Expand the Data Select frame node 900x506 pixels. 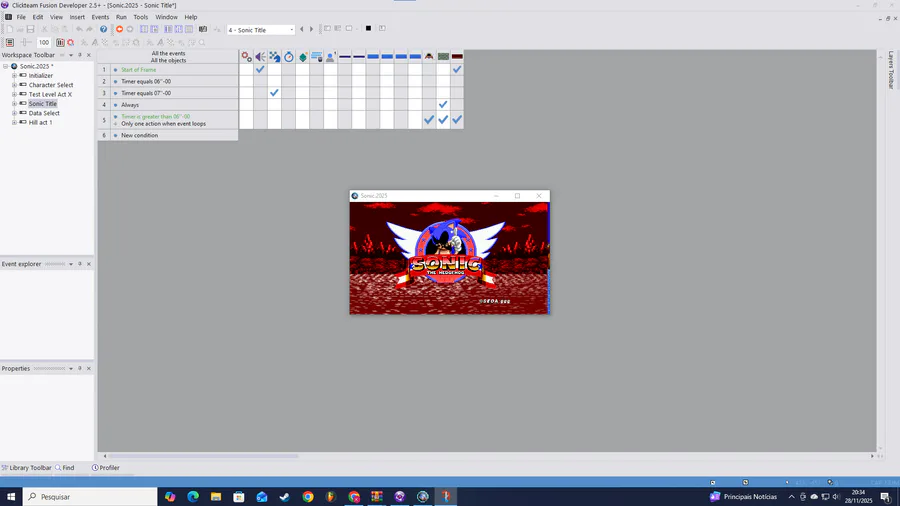14,113
